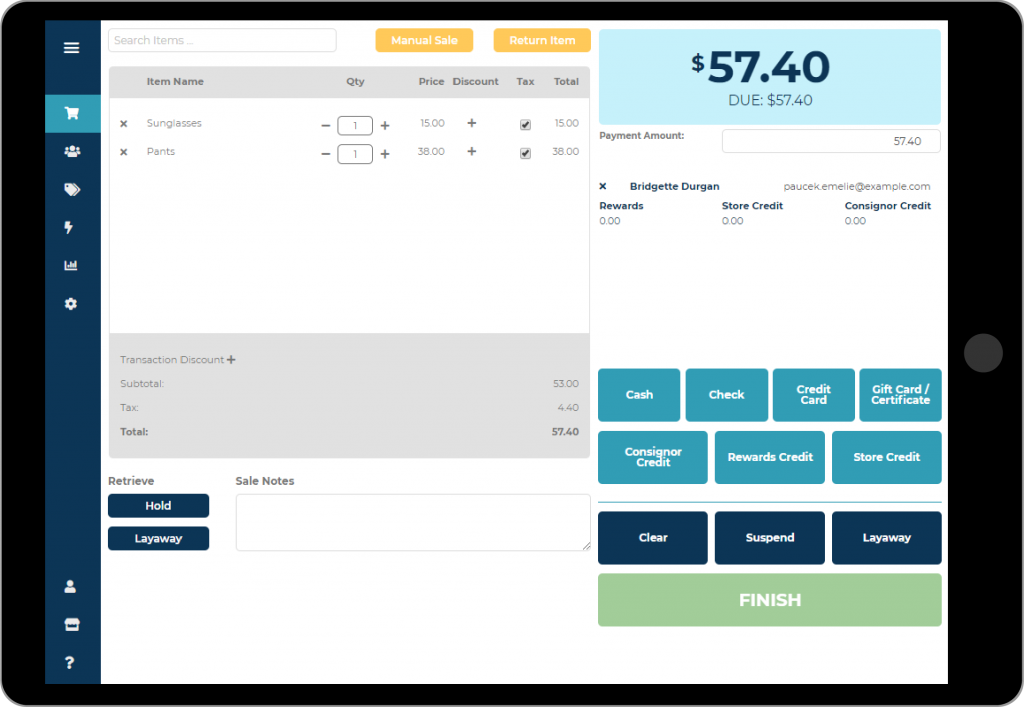Select the shopping cart sidebar icon

click(x=72, y=114)
